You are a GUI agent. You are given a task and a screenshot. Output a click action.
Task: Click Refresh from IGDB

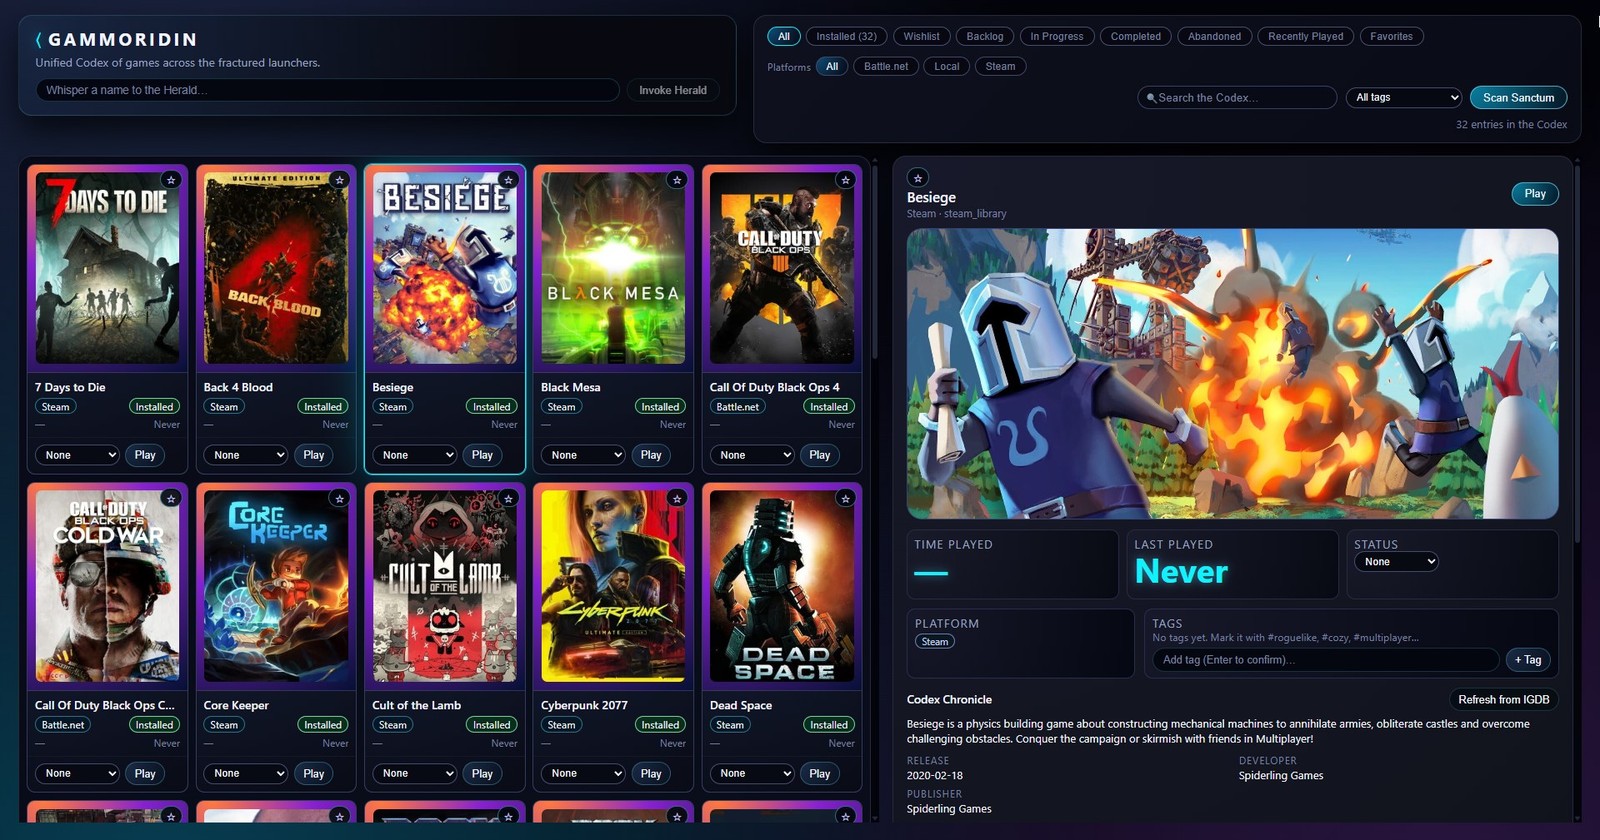pos(1503,699)
